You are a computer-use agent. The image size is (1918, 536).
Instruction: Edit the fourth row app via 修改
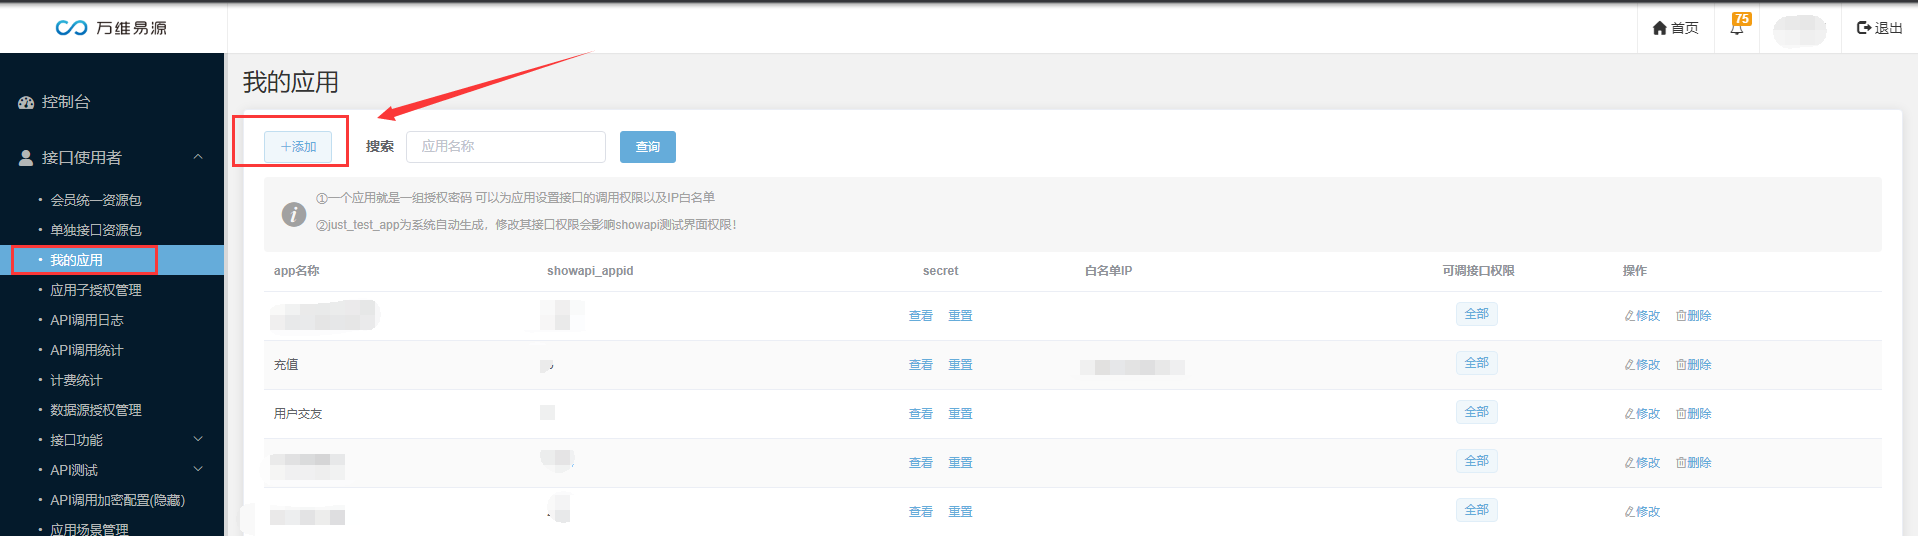(x=1642, y=463)
